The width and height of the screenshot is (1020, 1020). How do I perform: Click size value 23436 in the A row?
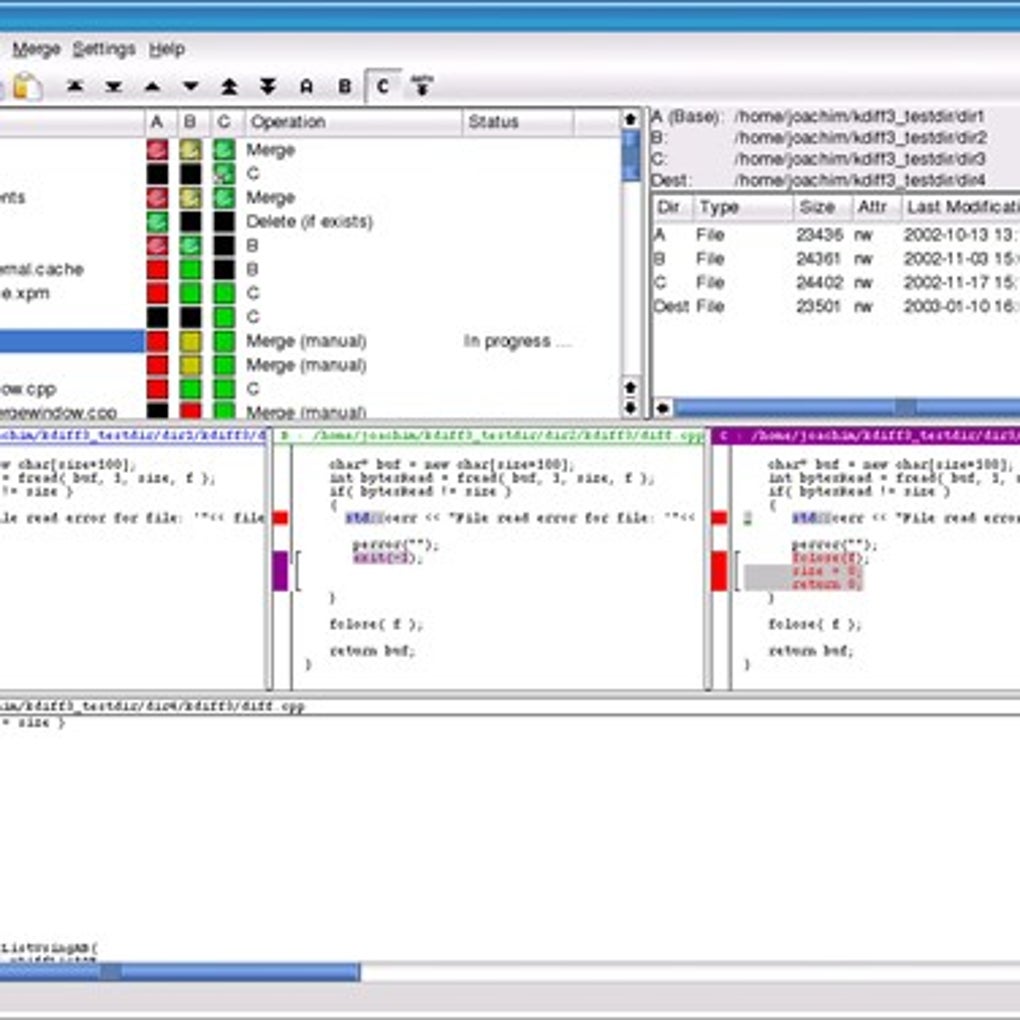tap(820, 235)
